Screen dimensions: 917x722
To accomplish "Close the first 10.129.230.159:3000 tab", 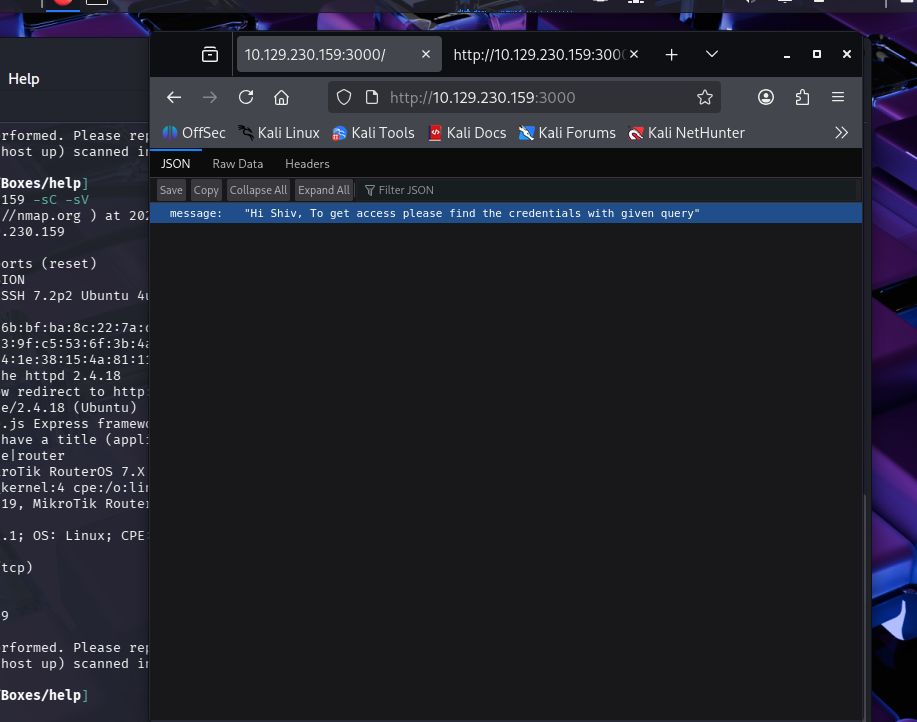I will tap(426, 55).
